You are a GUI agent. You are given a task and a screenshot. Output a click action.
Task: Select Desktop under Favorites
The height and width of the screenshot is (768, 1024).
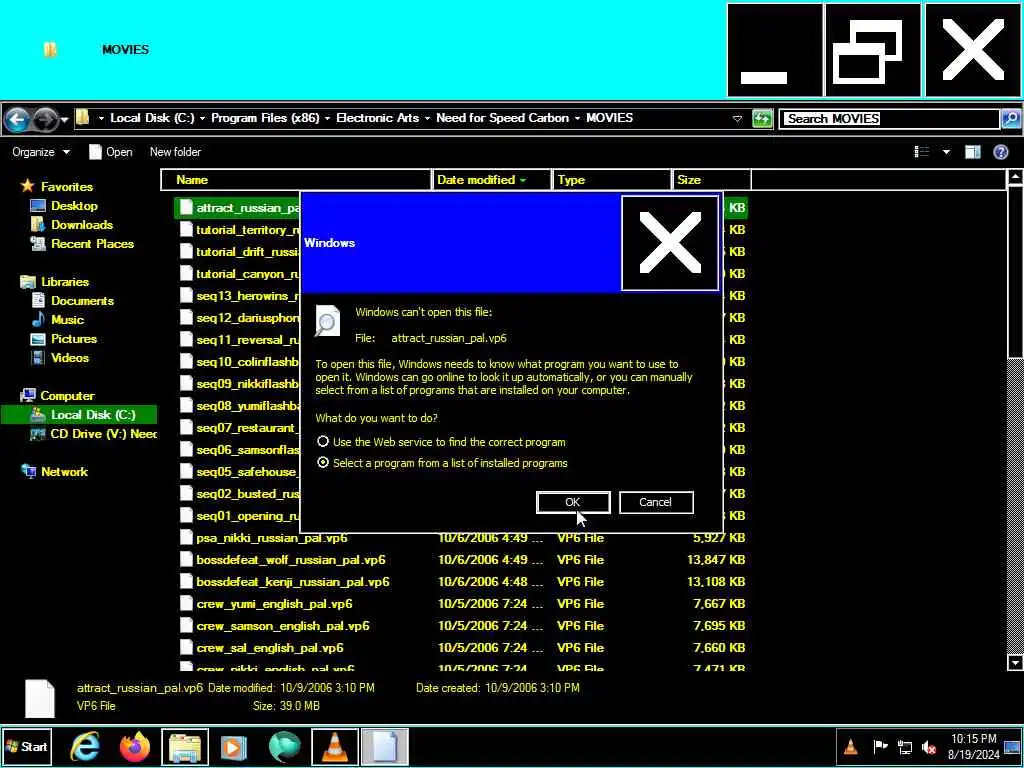[x=74, y=206]
